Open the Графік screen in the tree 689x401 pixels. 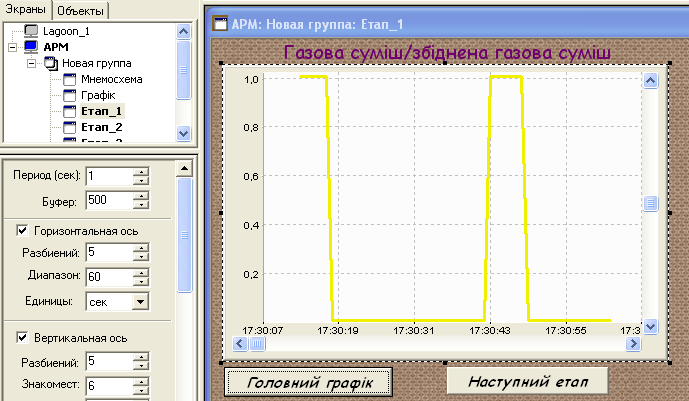pos(98,95)
